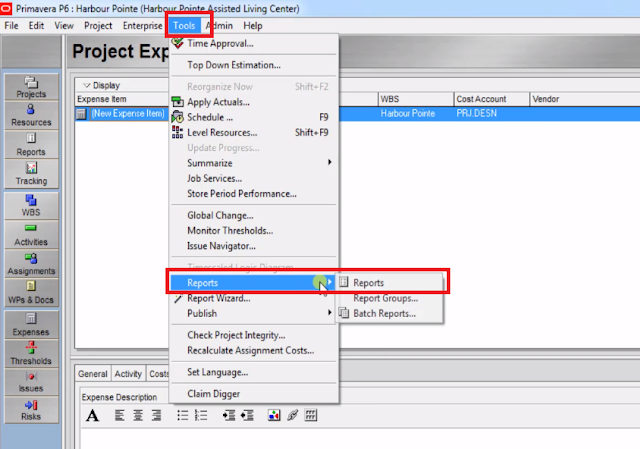Sort by Cost Account column header

[491, 99]
